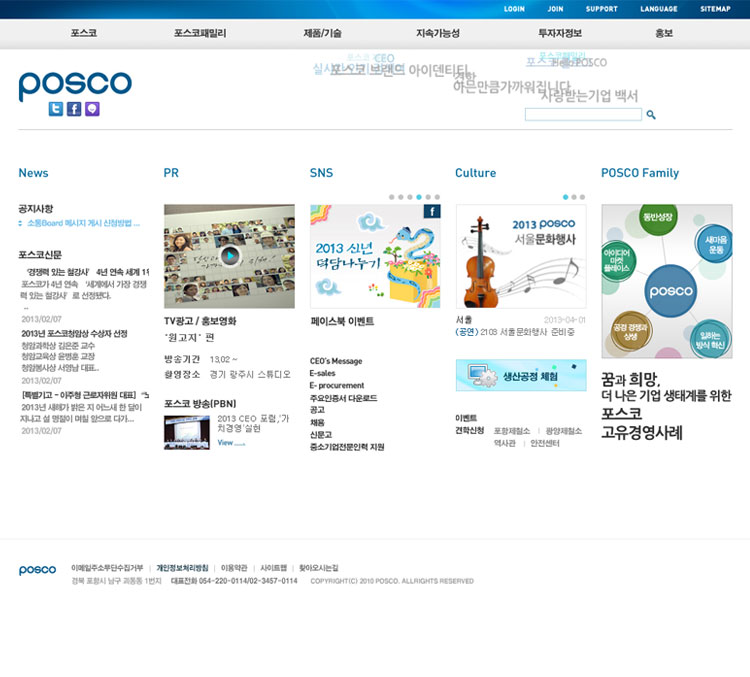Image resolution: width=750 pixels, height=677 pixels.
Task: Select the third Culture carousel dot
Action: (x=582, y=197)
